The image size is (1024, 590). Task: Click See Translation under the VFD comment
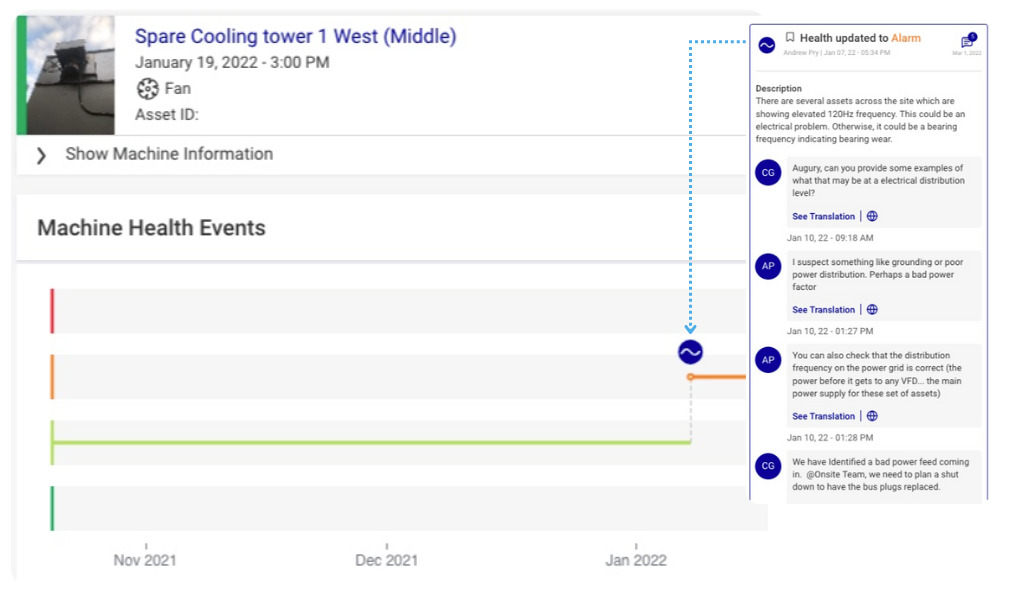pyautogui.click(x=823, y=416)
